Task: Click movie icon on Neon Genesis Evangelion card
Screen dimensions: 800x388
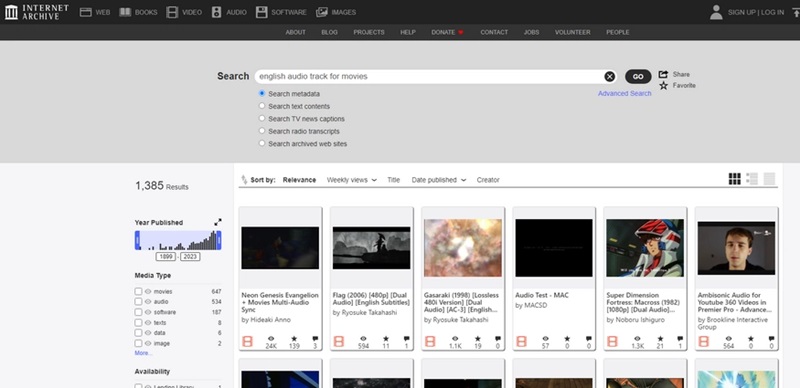Action: pos(247,342)
